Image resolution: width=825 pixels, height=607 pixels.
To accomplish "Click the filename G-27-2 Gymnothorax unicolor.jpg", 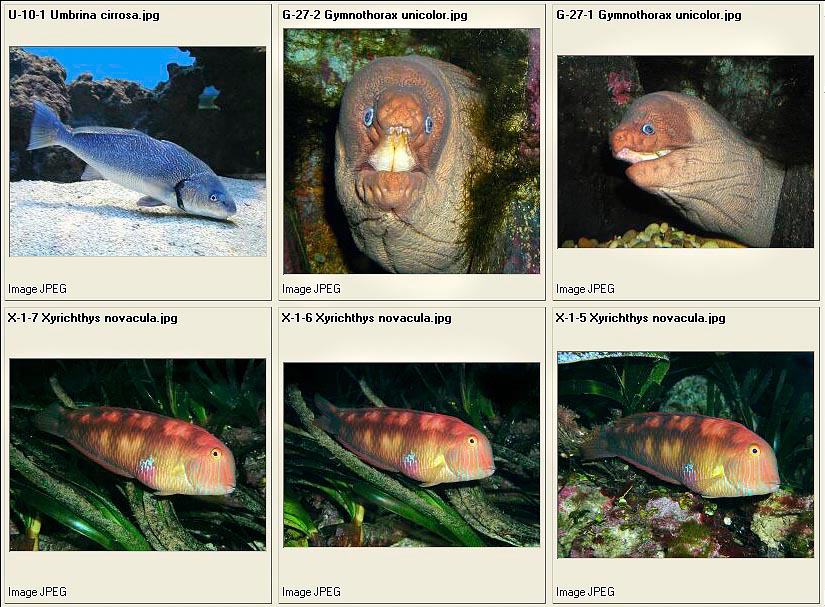I will click(x=375, y=15).
